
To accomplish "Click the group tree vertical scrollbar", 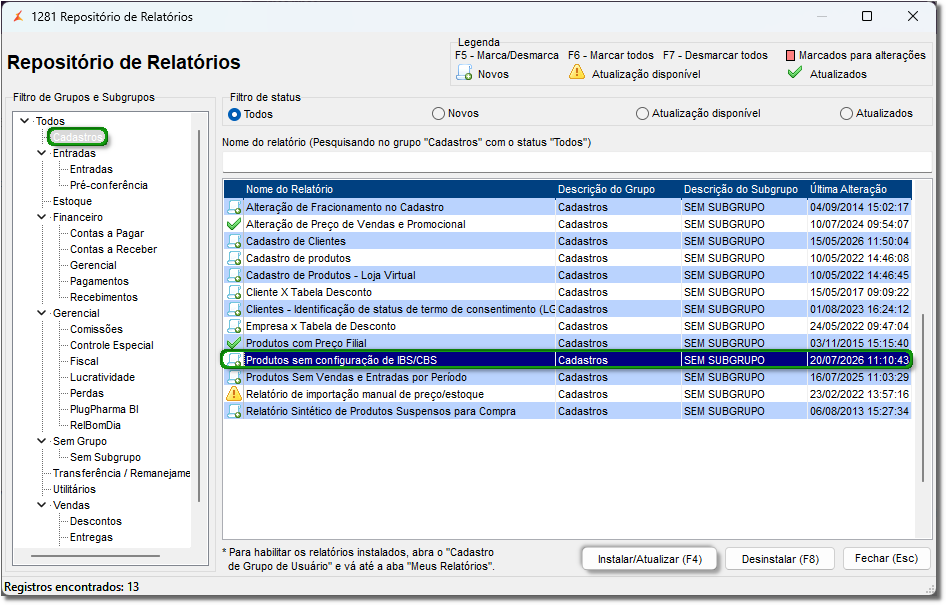I will [x=199, y=315].
